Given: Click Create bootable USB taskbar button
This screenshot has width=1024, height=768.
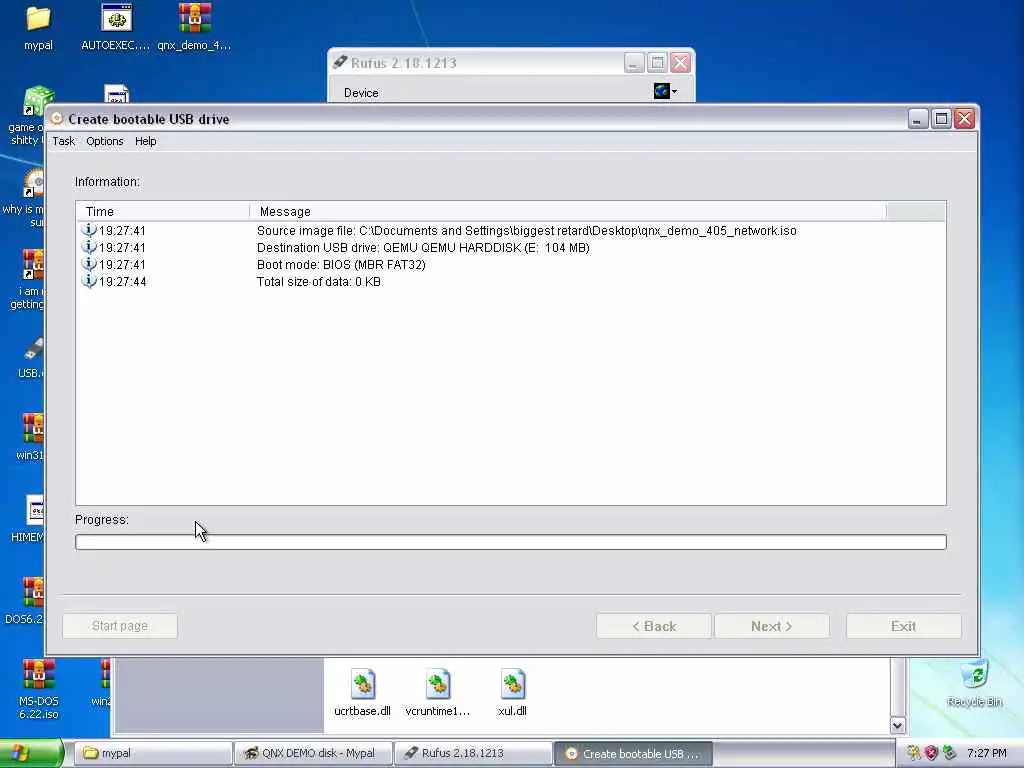Looking at the screenshot, I should 633,753.
